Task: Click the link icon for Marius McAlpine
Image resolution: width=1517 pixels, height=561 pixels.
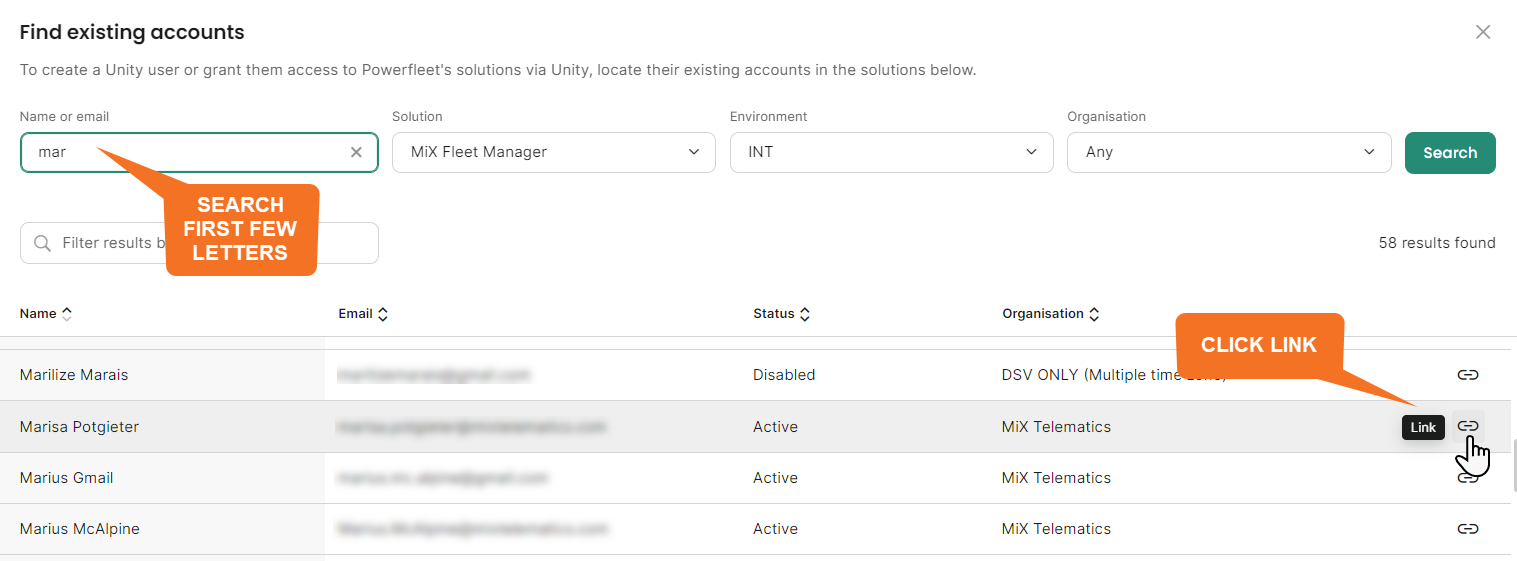Action: point(1467,529)
